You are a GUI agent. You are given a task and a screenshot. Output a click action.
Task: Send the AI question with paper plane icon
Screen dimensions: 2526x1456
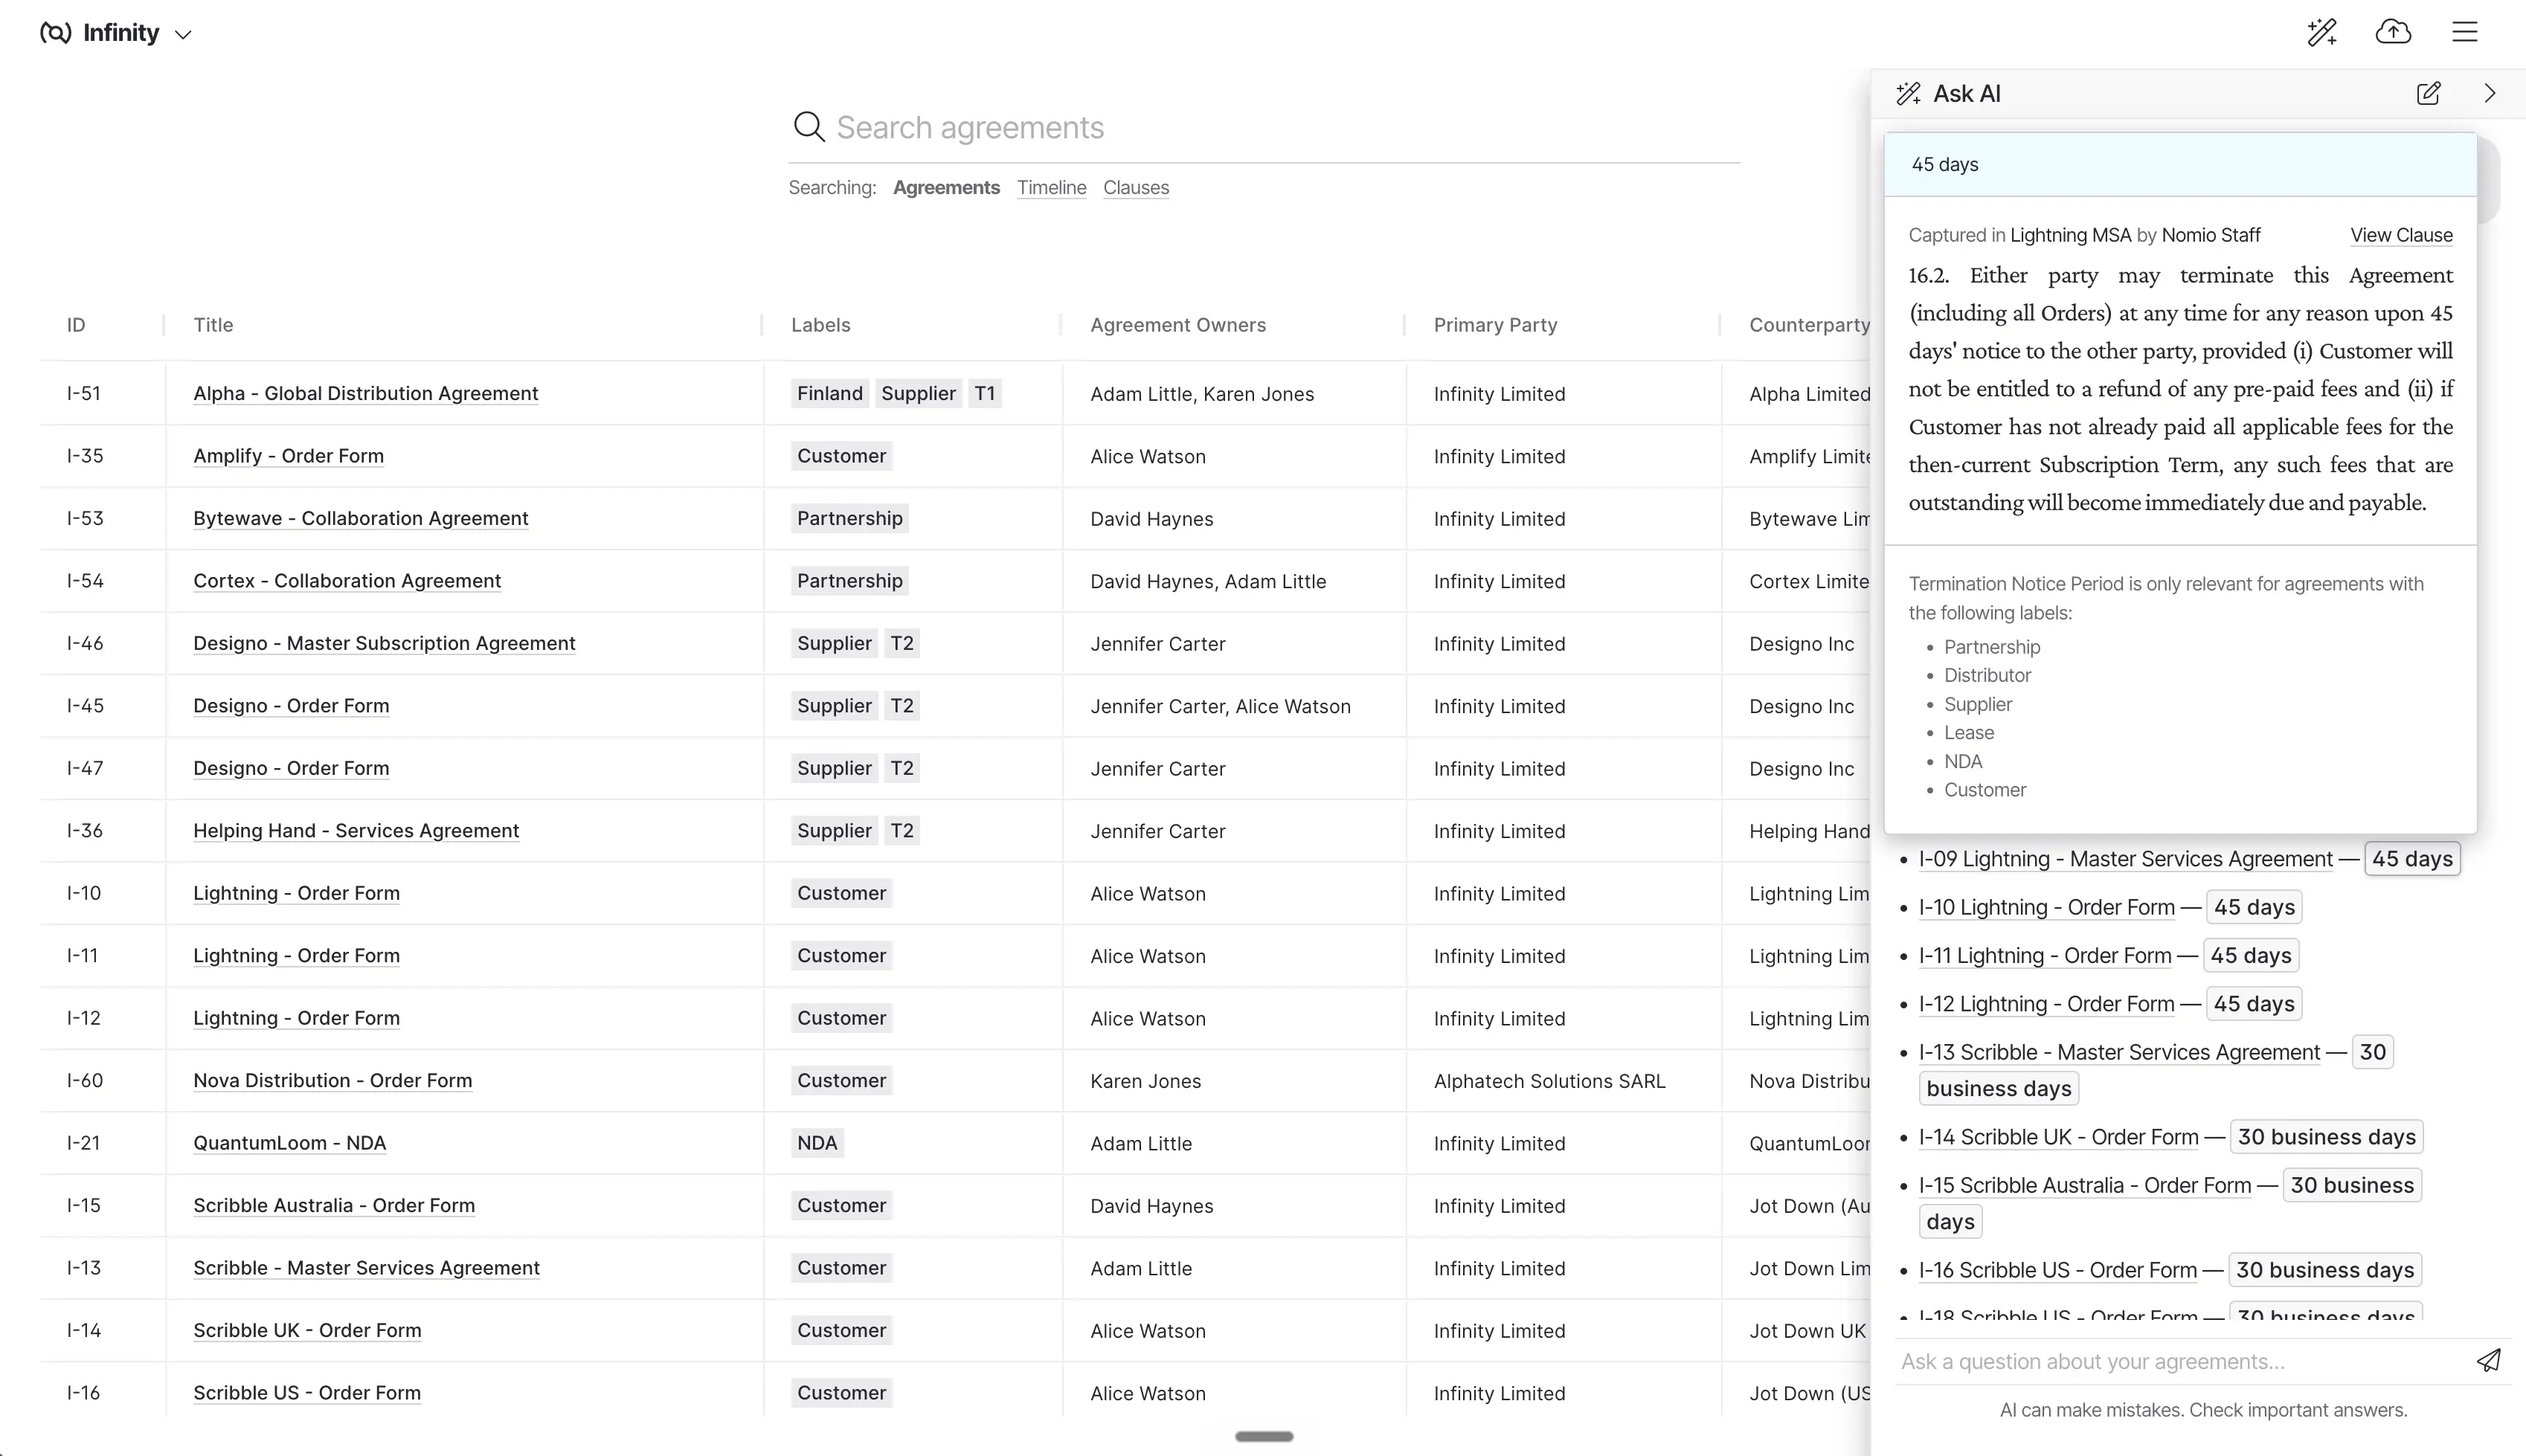point(2488,1360)
